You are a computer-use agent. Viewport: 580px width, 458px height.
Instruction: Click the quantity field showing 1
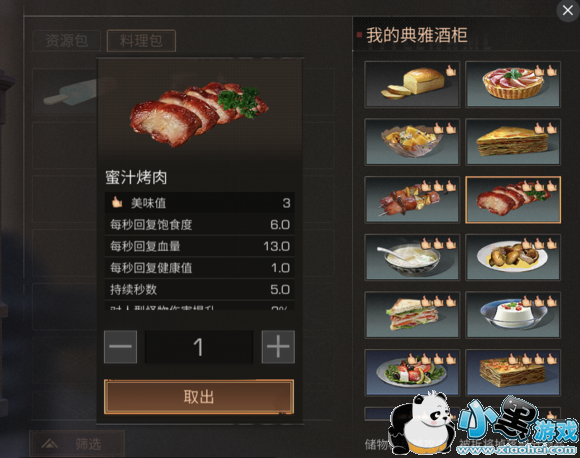(x=199, y=347)
